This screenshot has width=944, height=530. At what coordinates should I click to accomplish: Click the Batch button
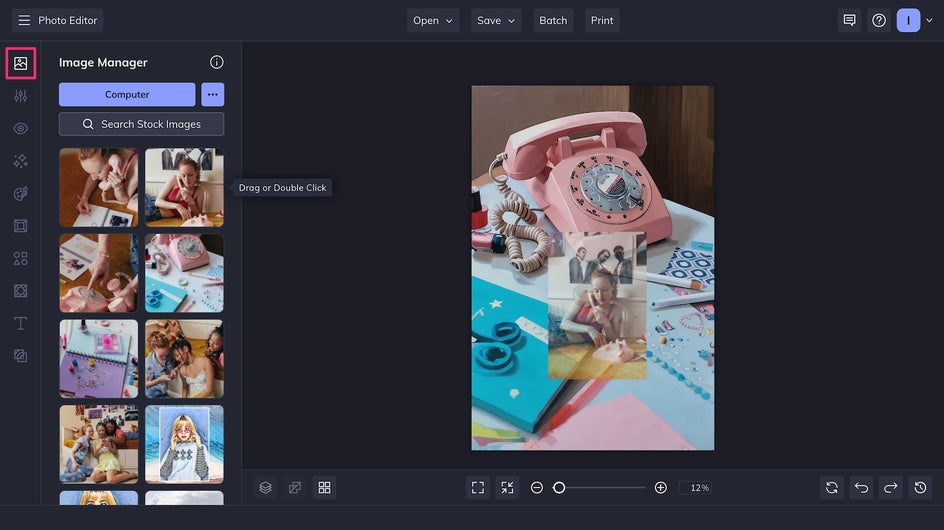pyautogui.click(x=553, y=20)
